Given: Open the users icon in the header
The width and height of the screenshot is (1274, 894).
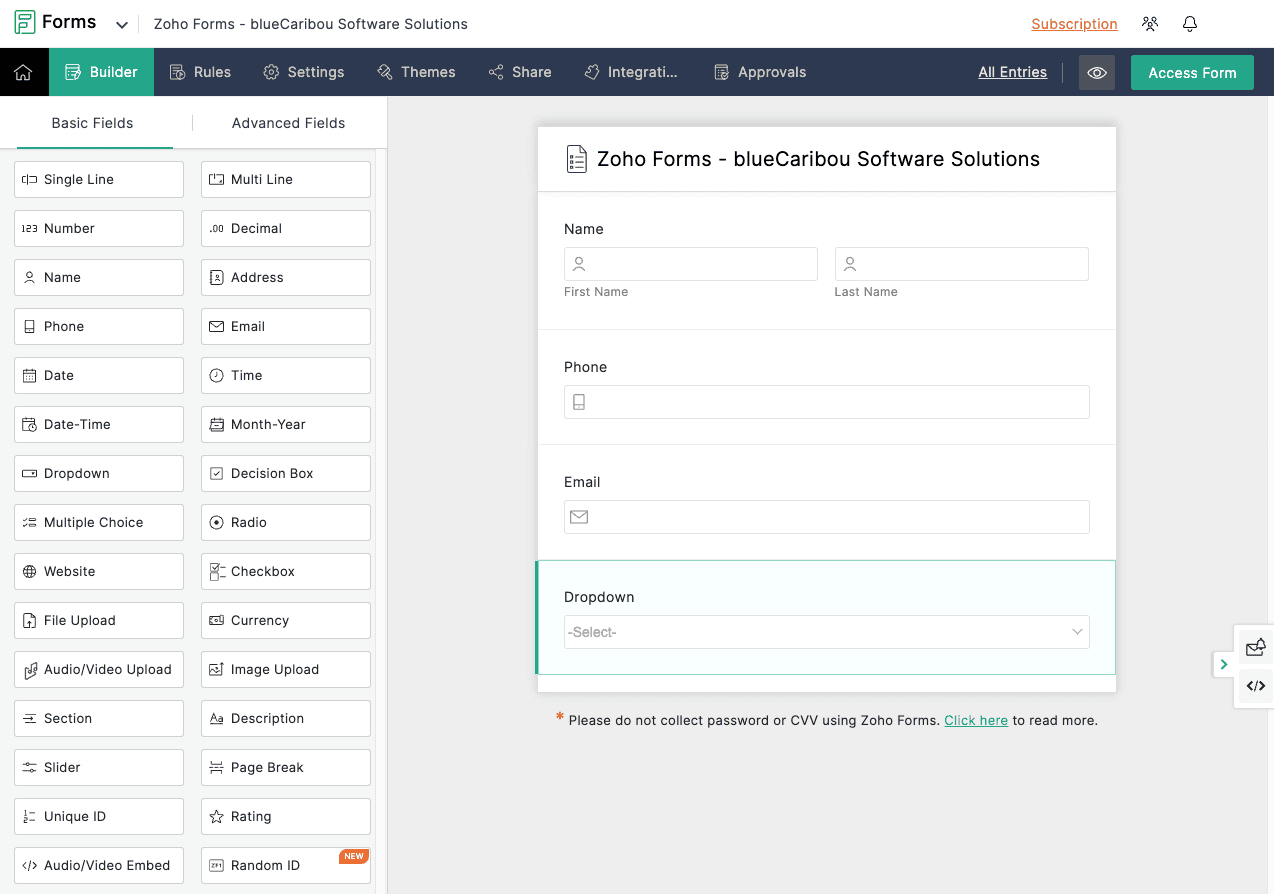Looking at the screenshot, I should click(1150, 24).
